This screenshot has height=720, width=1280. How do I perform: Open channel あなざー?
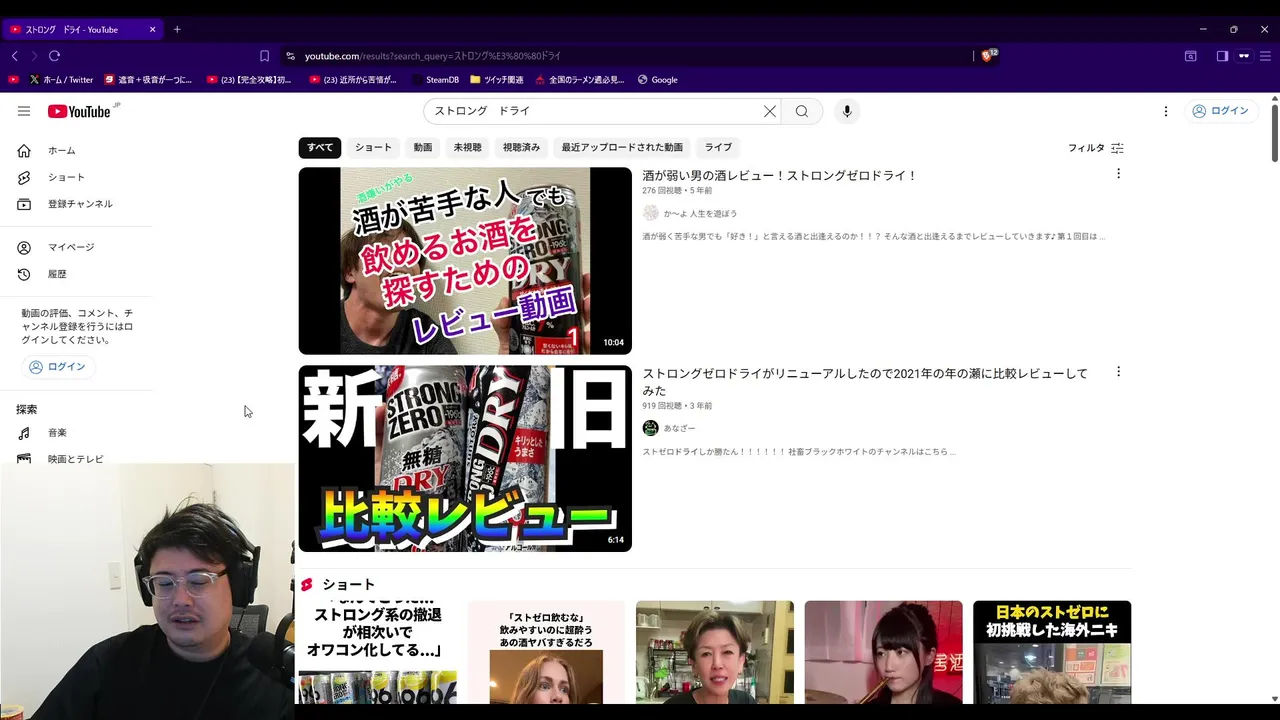pyautogui.click(x=680, y=428)
